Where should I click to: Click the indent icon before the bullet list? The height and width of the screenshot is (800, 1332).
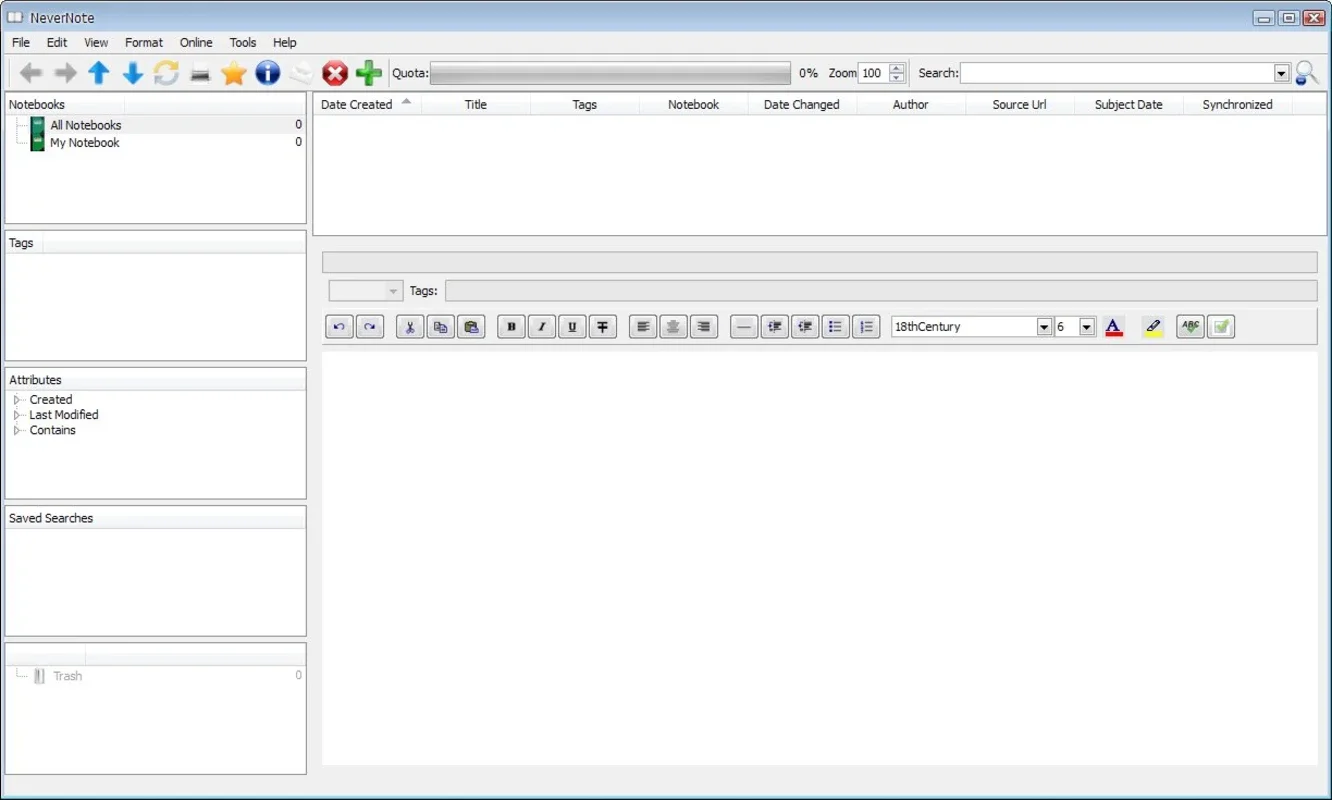coord(805,327)
